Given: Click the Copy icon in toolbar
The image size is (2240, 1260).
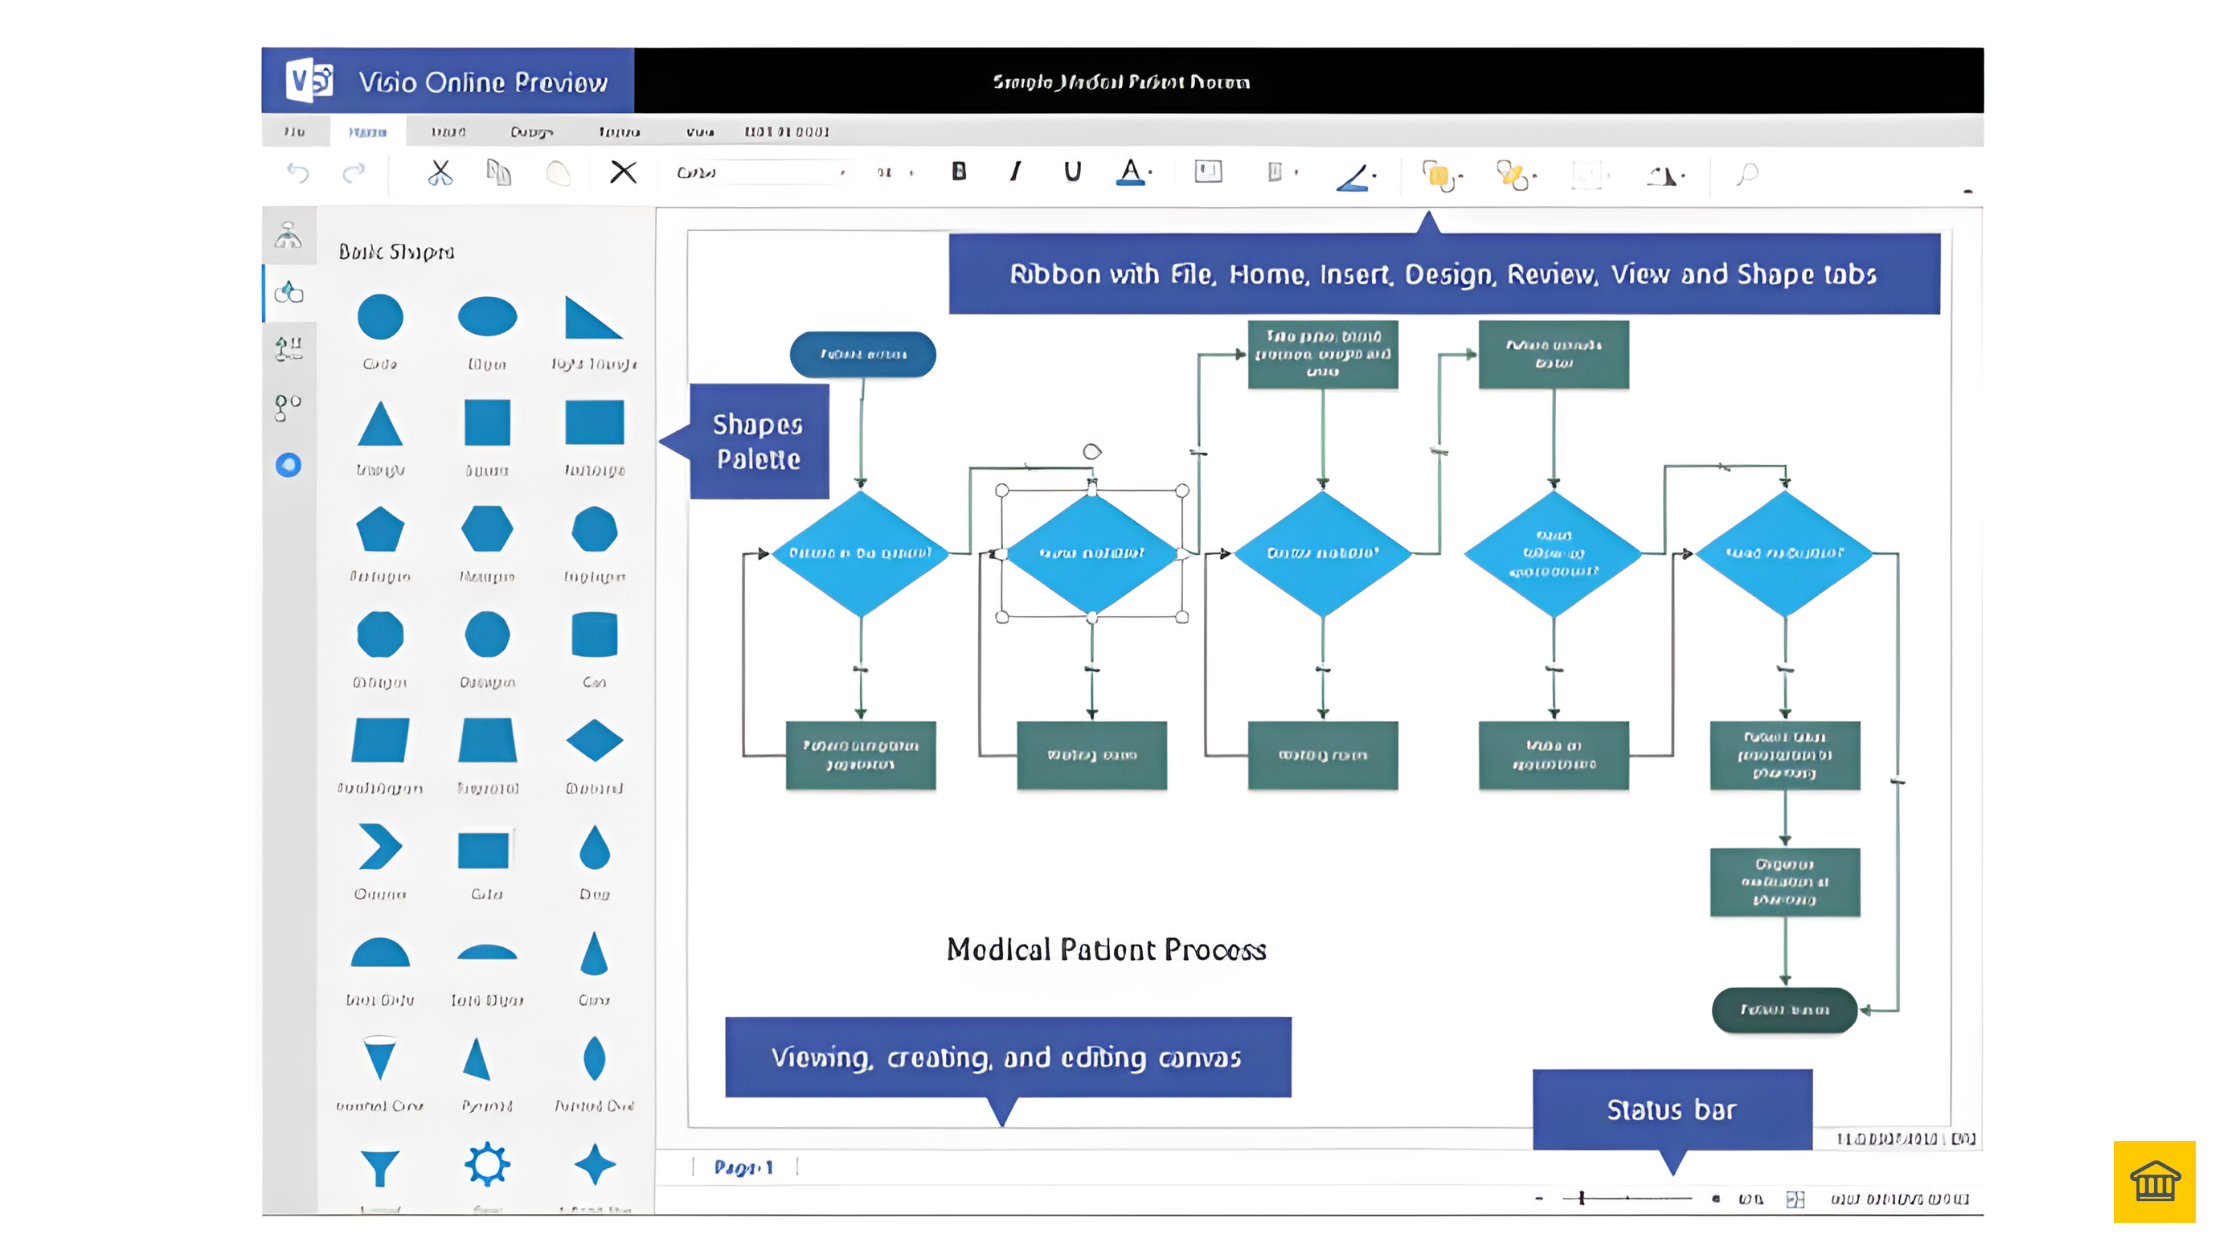Looking at the screenshot, I should (499, 173).
